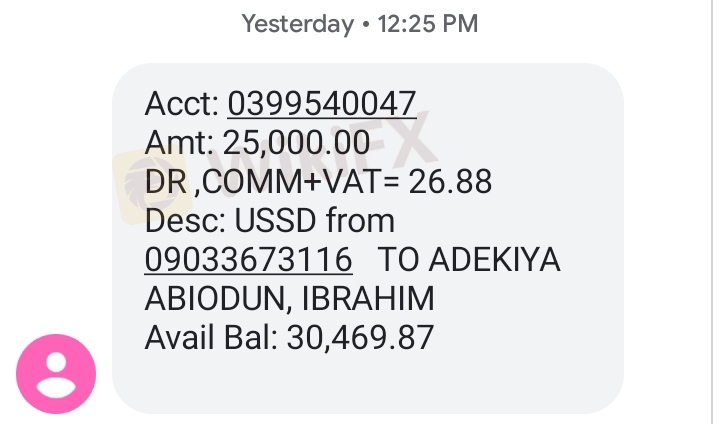Tap the Desc: USSD from text
720x424 pixels.
[270, 221]
